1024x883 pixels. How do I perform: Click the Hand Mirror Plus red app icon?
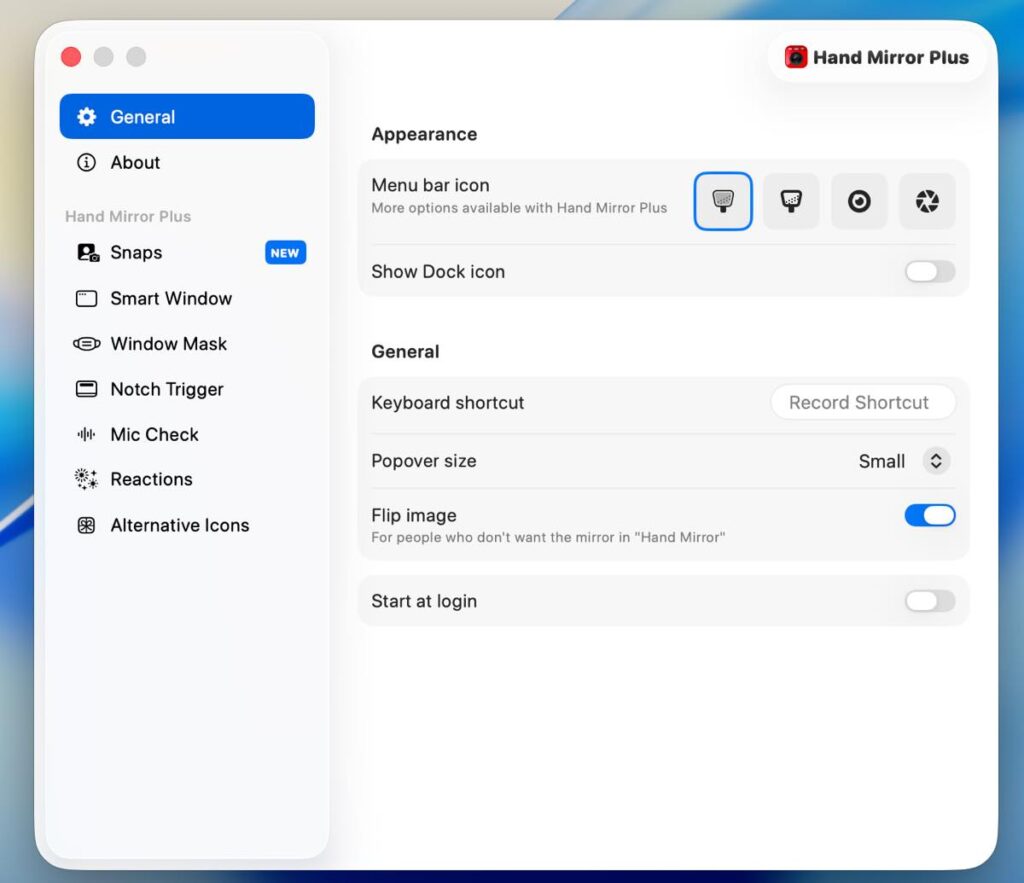point(796,57)
